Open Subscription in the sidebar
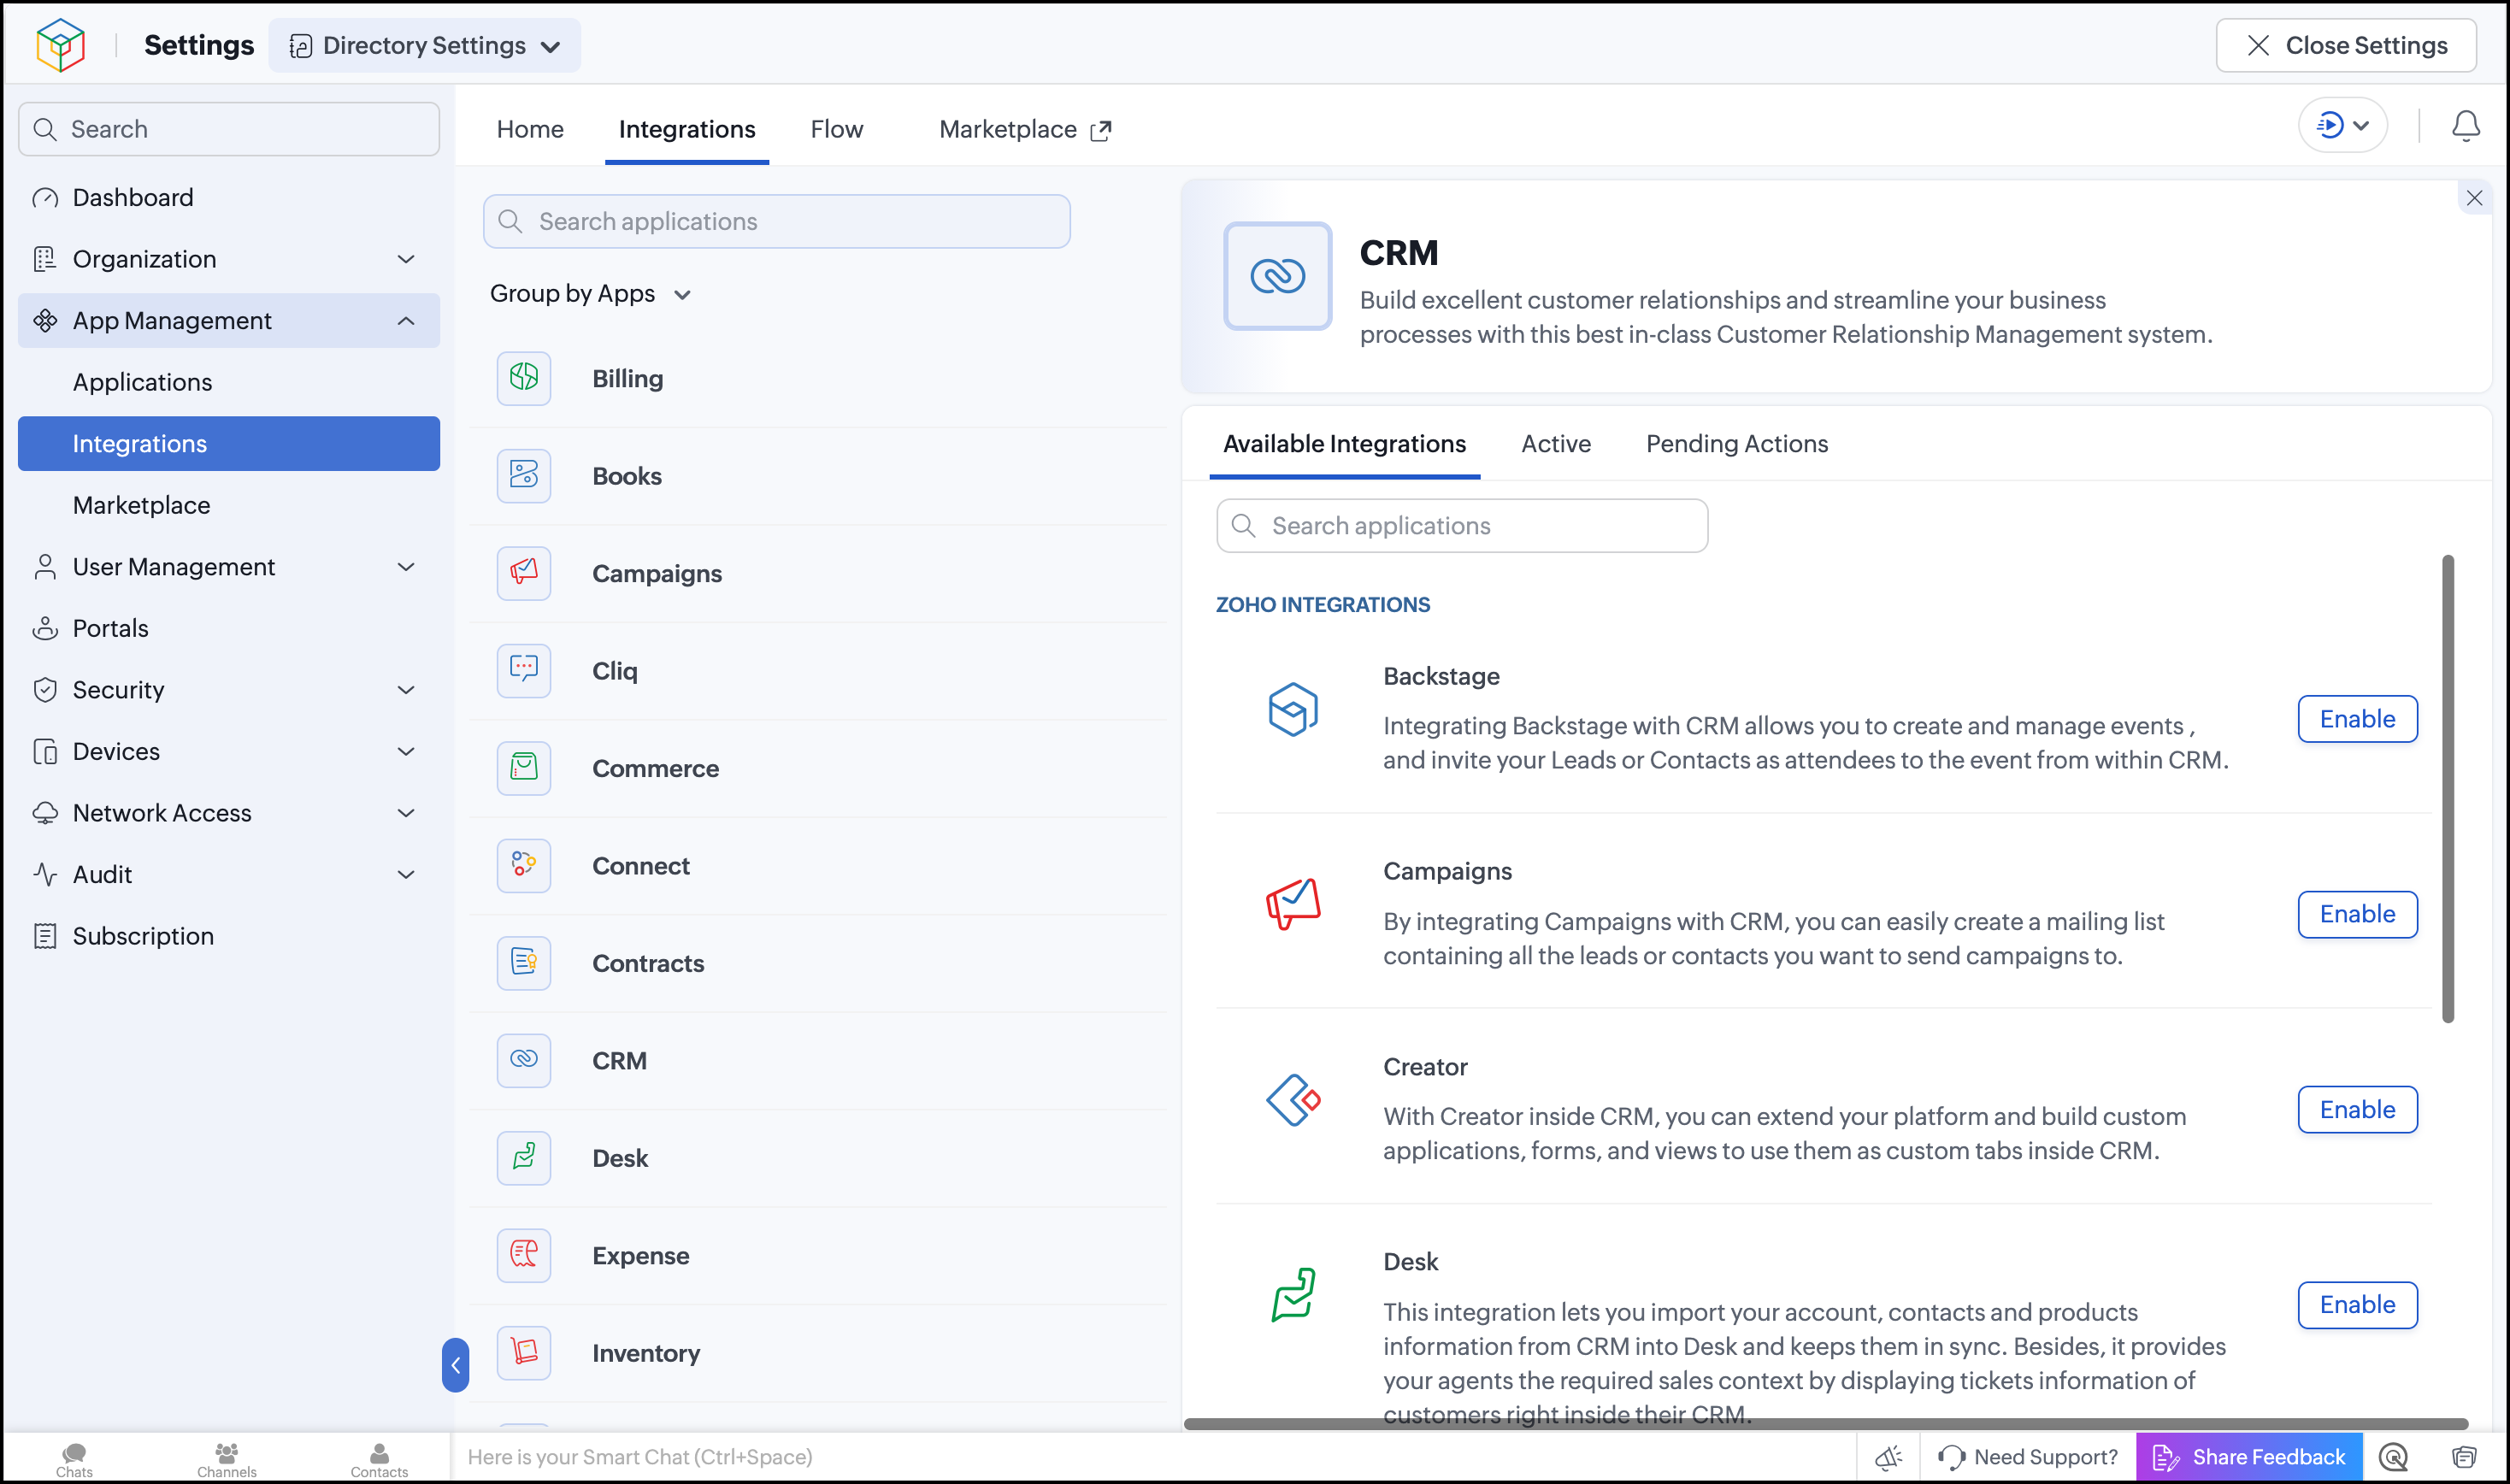The height and width of the screenshot is (1484, 2510). (x=229, y=936)
